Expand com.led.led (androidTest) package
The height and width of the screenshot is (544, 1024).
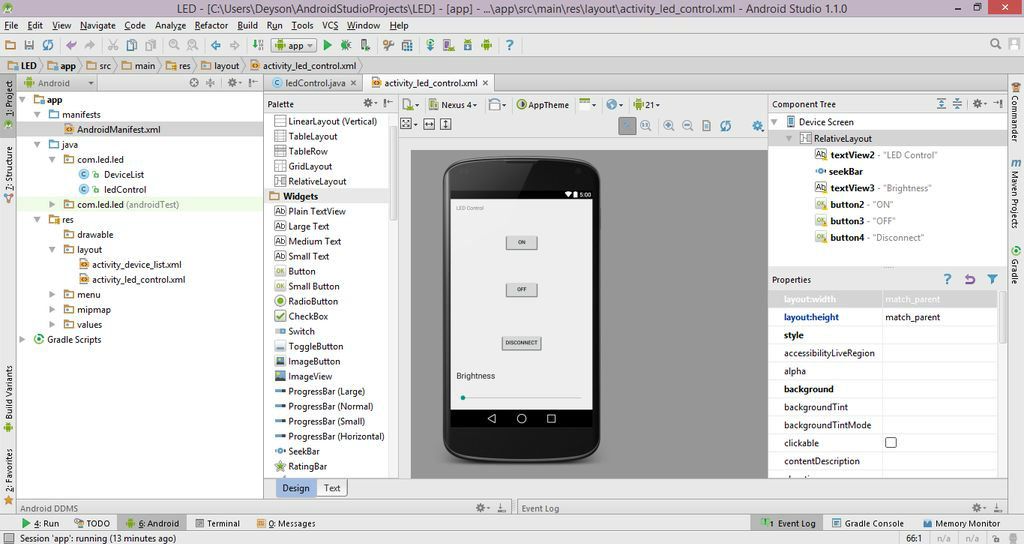click(52, 204)
